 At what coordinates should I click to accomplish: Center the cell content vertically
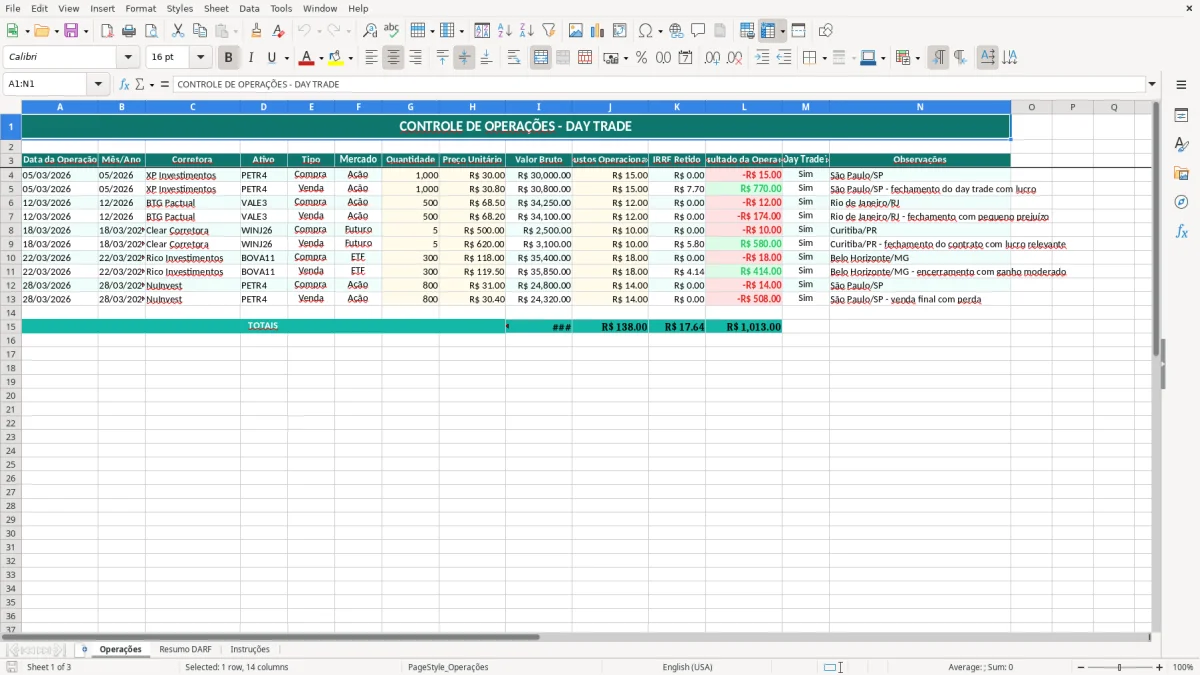coord(464,58)
